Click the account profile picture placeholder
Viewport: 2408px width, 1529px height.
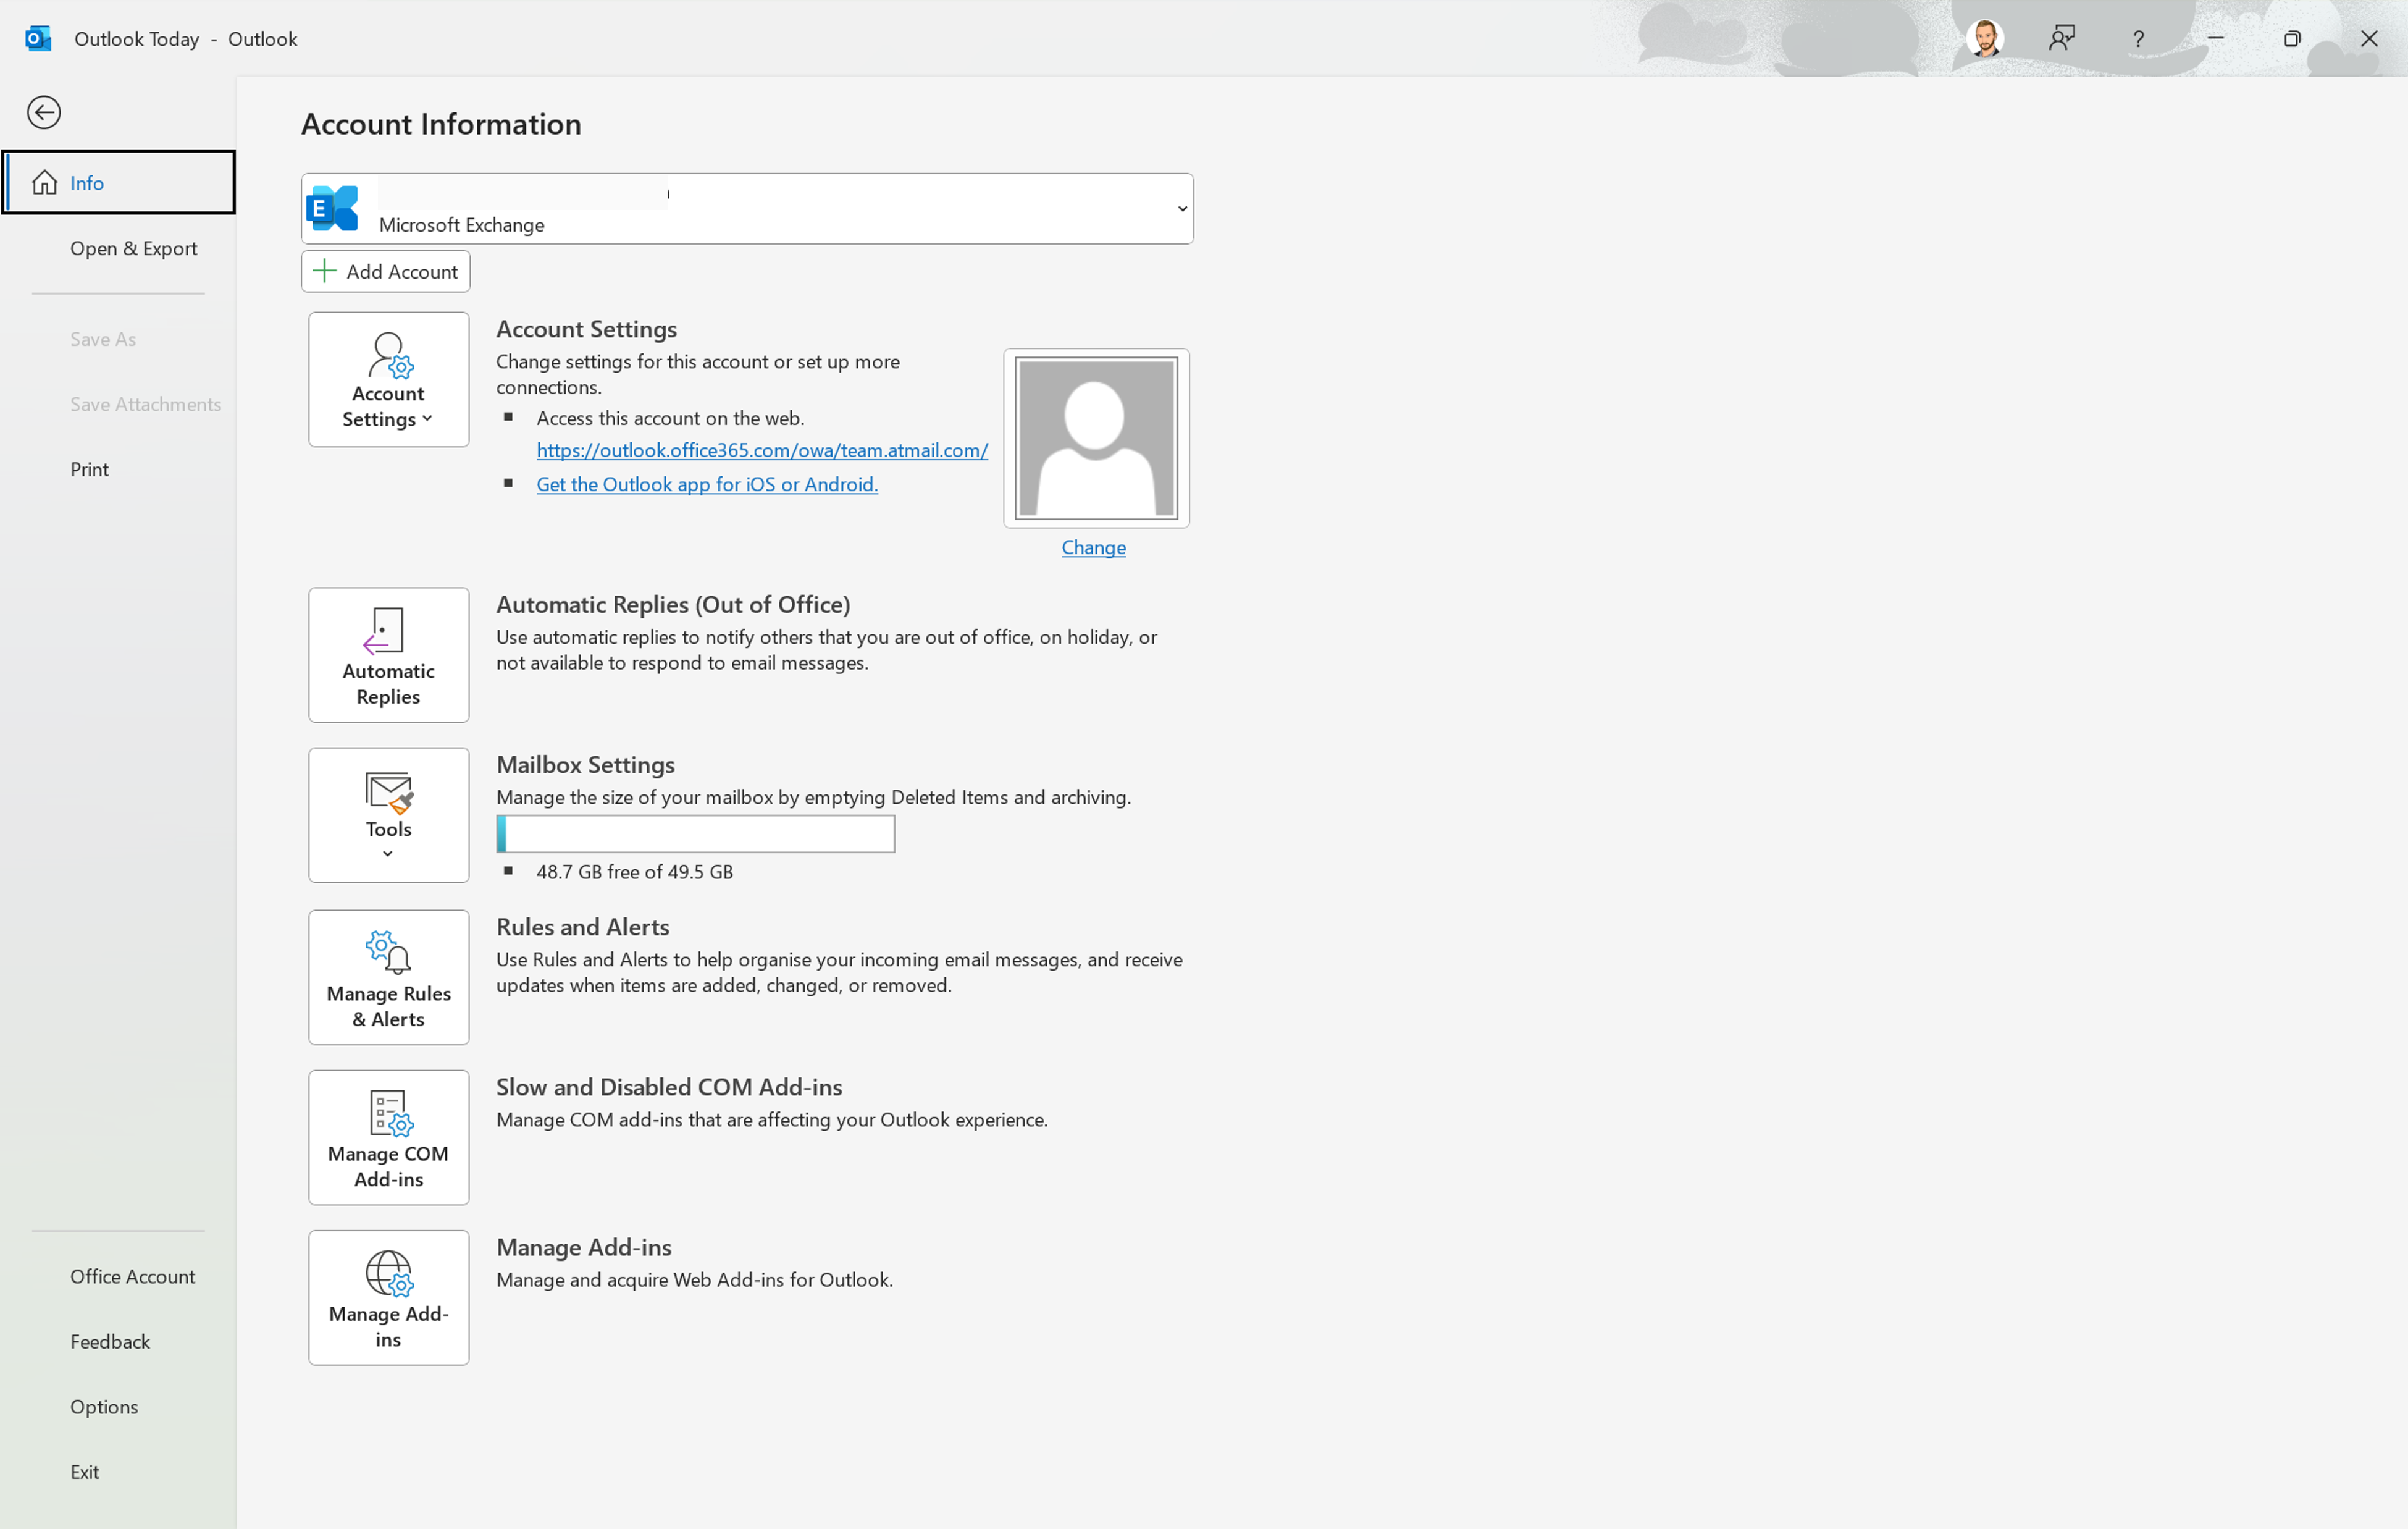pyautogui.click(x=1096, y=438)
